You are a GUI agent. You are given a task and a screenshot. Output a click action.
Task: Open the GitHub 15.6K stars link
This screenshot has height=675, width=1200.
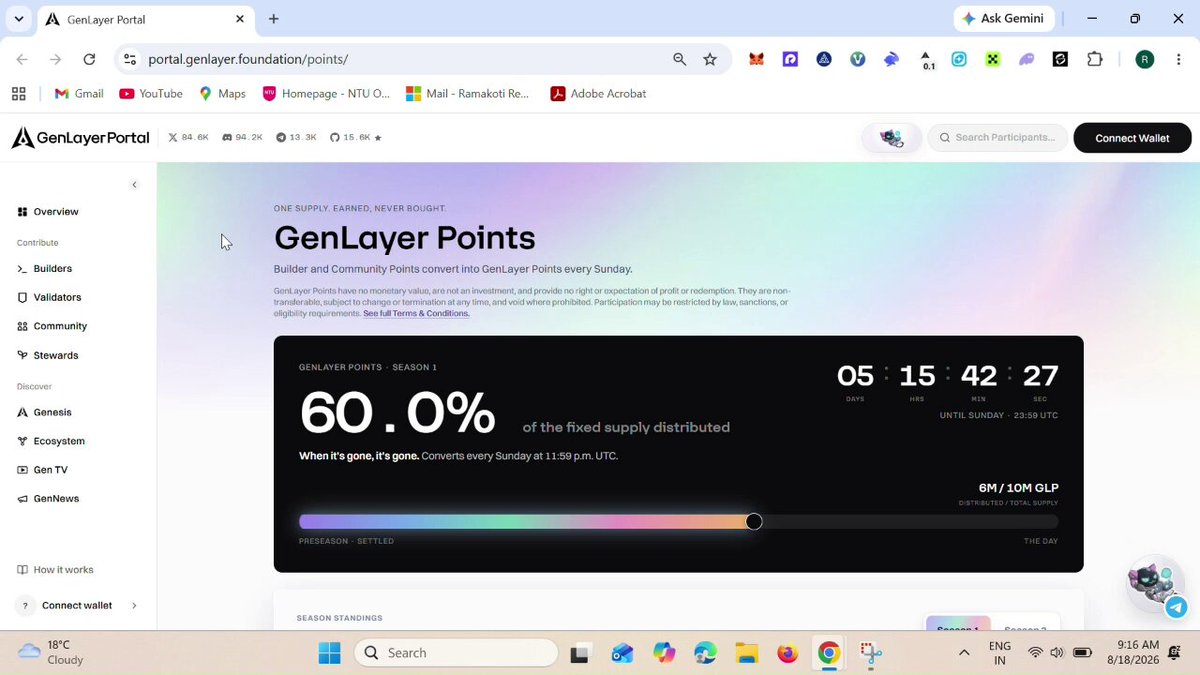pos(356,138)
